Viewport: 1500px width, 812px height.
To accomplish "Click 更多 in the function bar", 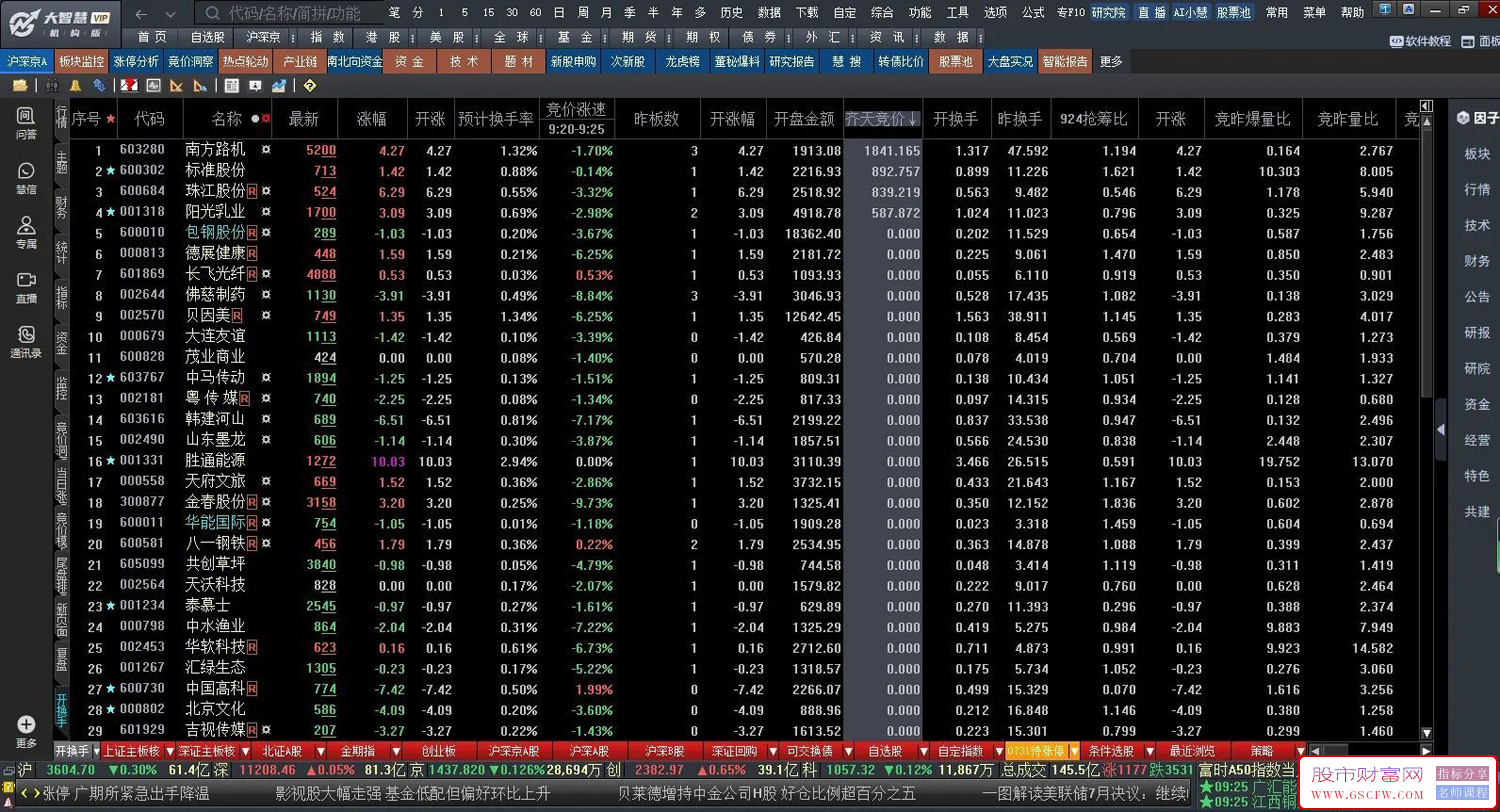I will click(1111, 61).
